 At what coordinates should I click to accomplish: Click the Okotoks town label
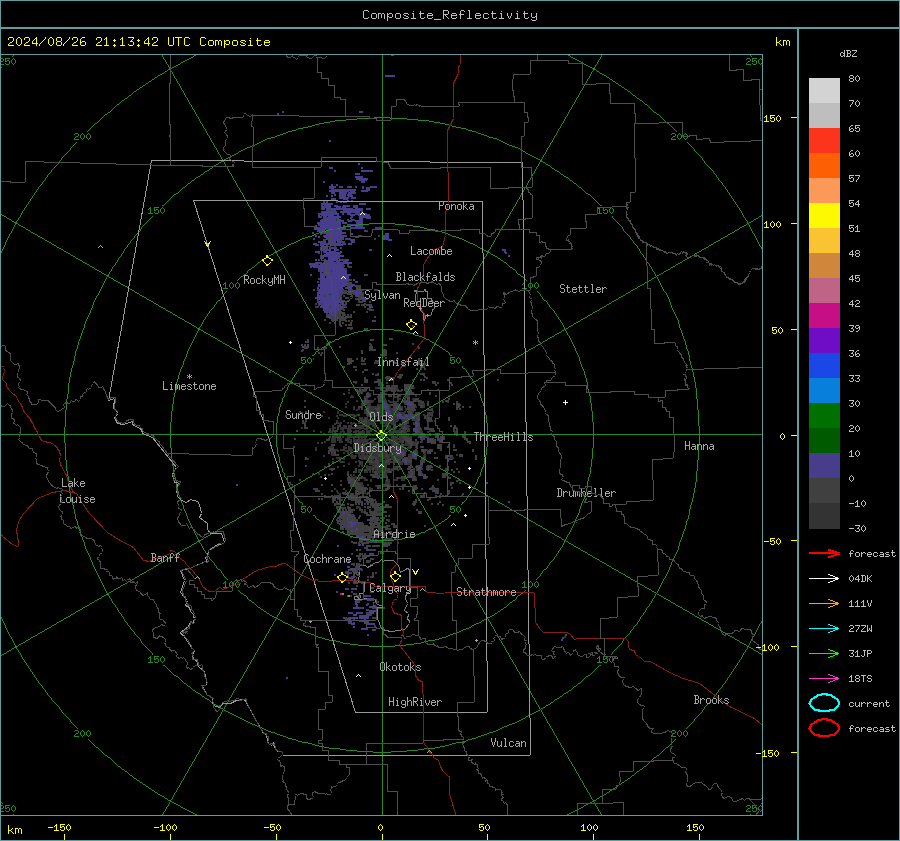(x=400, y=667)
